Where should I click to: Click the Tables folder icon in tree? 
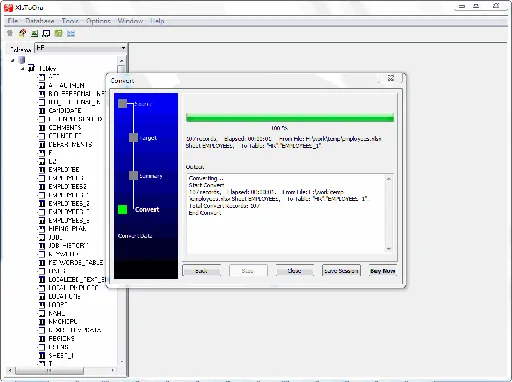pyautogui.click(x=31, y=68)
